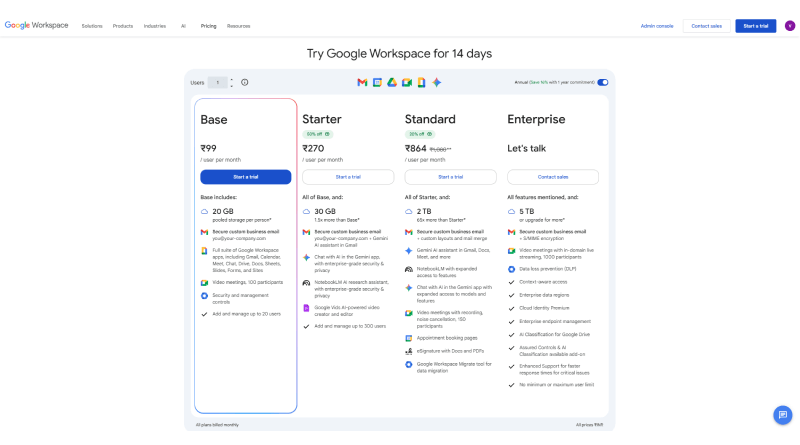The width and height of the screenshot is (800, 445).
Task: Click the Users number input field
Action: [217, 82]
